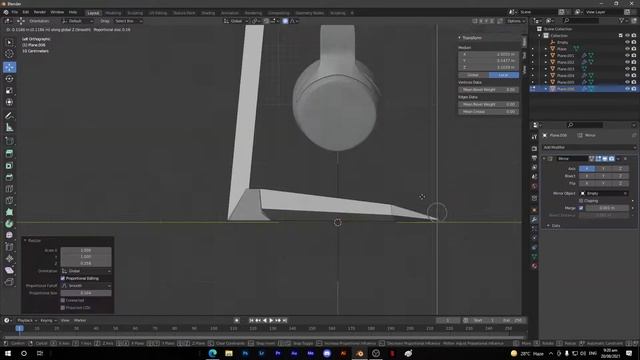This screenshot has height=360, width=640.
Task: Open the Playback menu in the timeline
Action: tap(27, 320)
